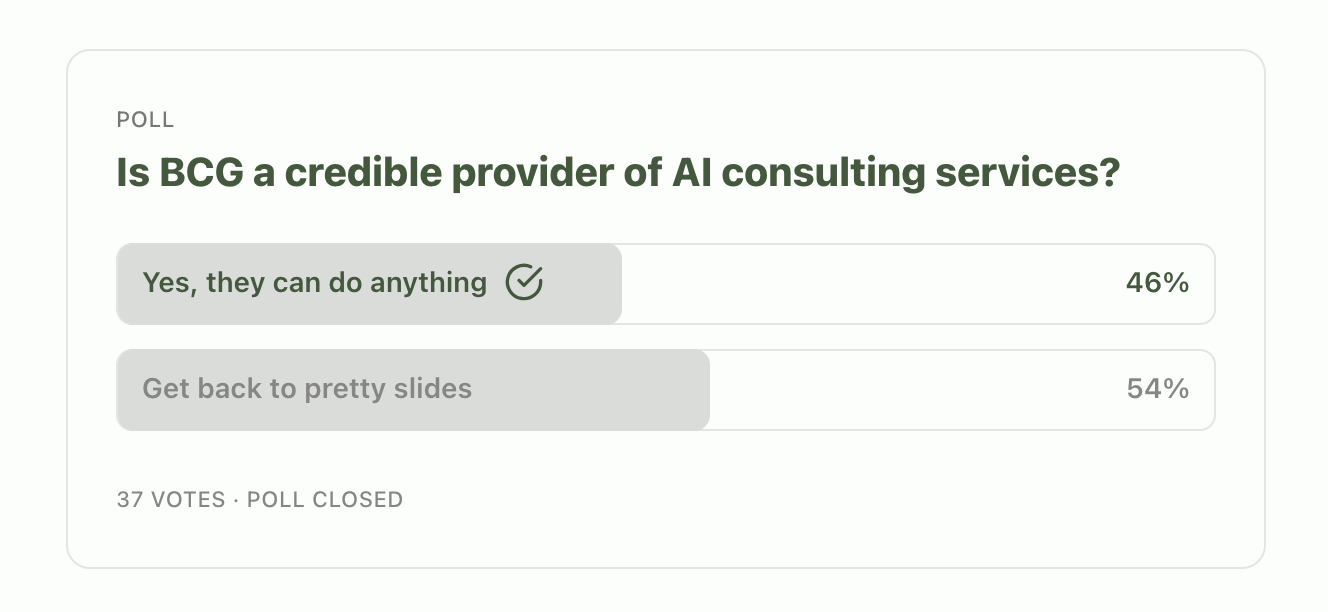Click the gap between the two option bars
The height and width of the screenshot is (612, 1328).
(x=665, y=337)
